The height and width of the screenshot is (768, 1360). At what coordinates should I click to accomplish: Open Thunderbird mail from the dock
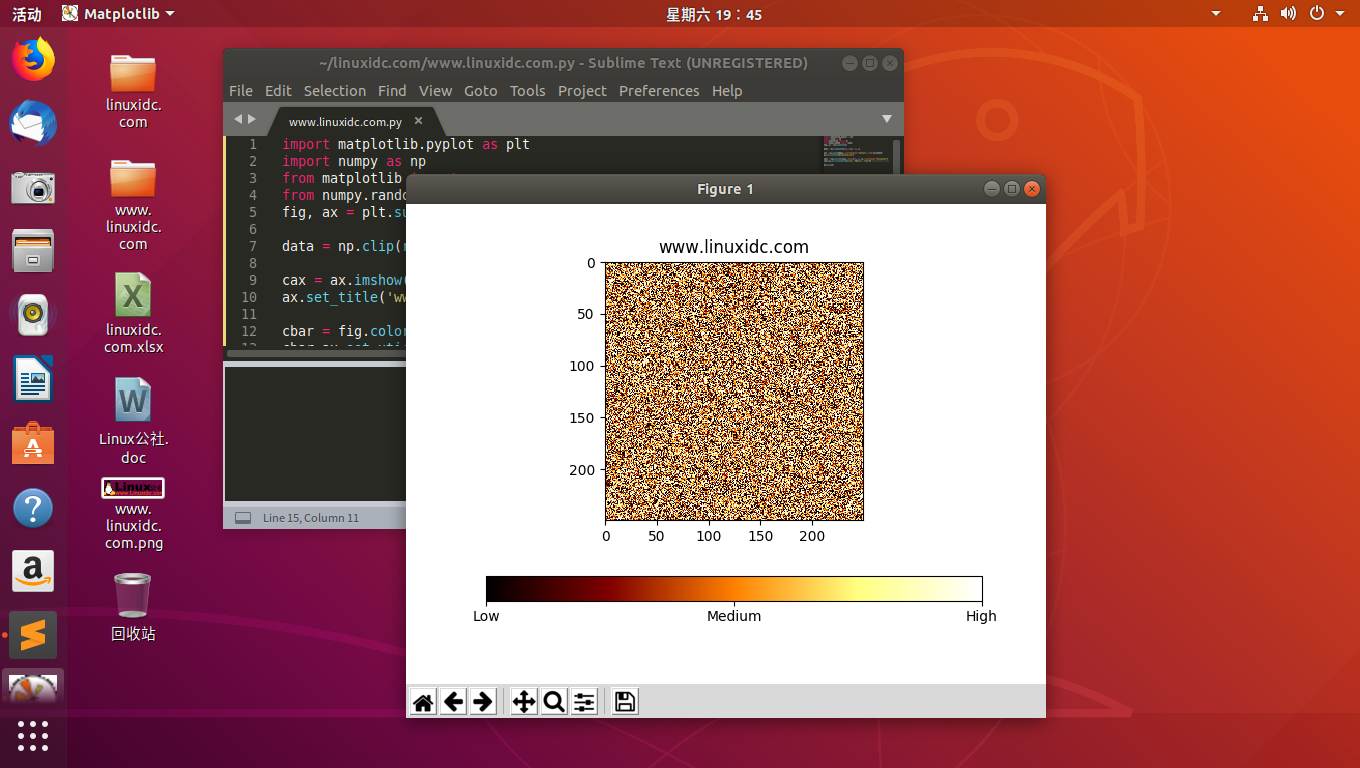[x=33, y=124]
